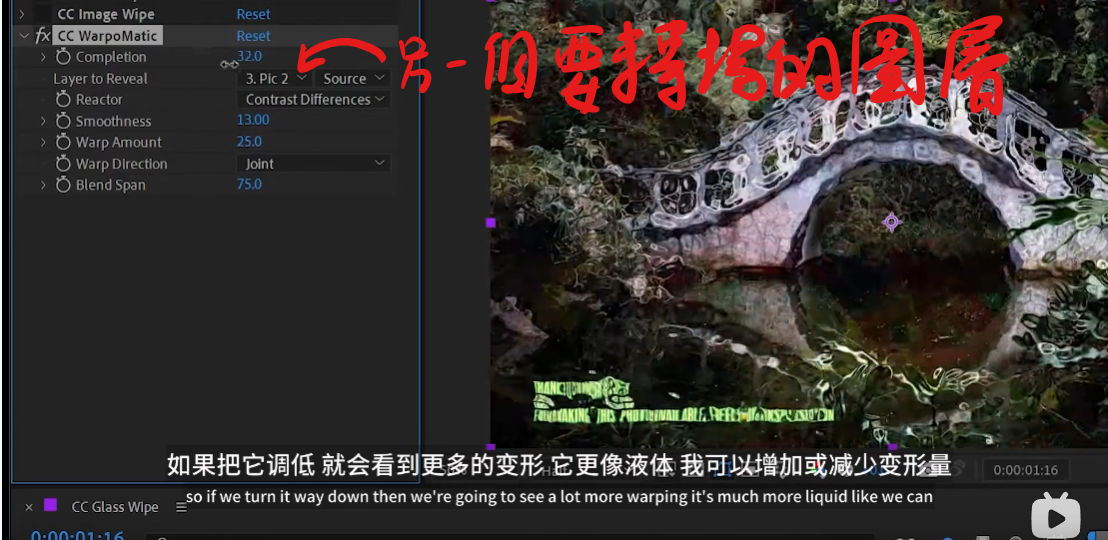Toggle the fx switch for CC WarpoMatic
Image resolution: width=1108 pixels, height=540 pixels.
[42, 35]
